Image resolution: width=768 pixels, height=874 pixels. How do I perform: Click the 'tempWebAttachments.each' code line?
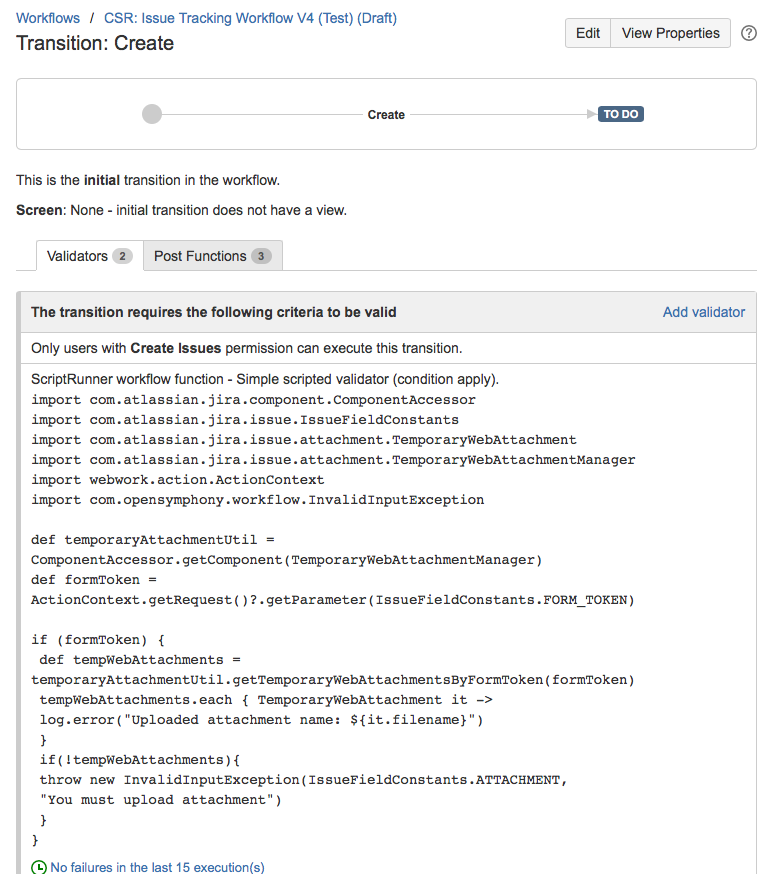pos(266,700)
